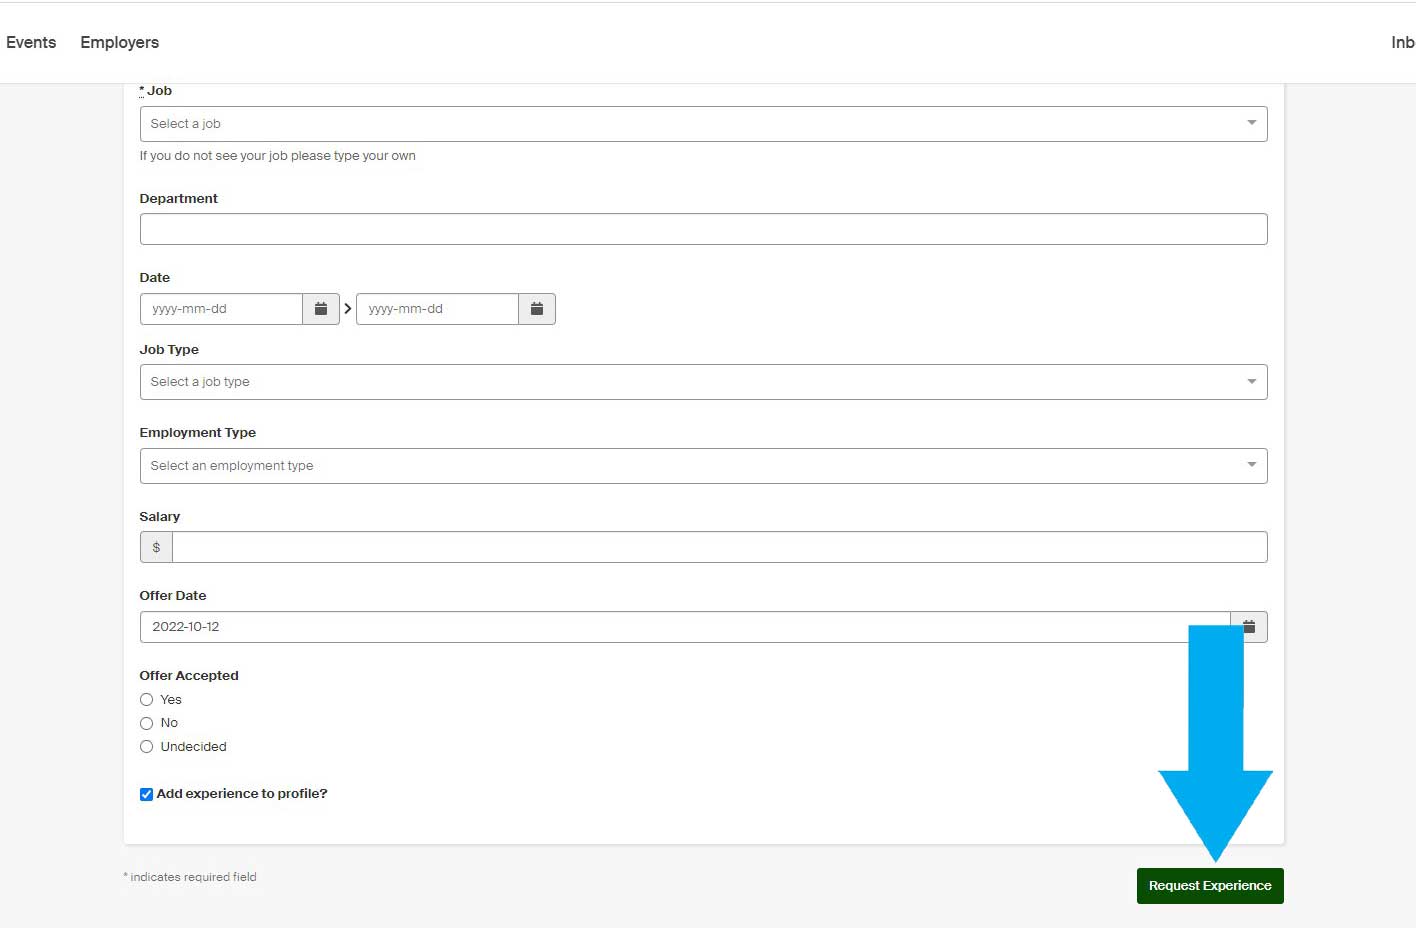The height and width of the screenshot is (928, 1416).
Task: Click the end date yyyy-mm-dd field
Action: click(437, 309)
